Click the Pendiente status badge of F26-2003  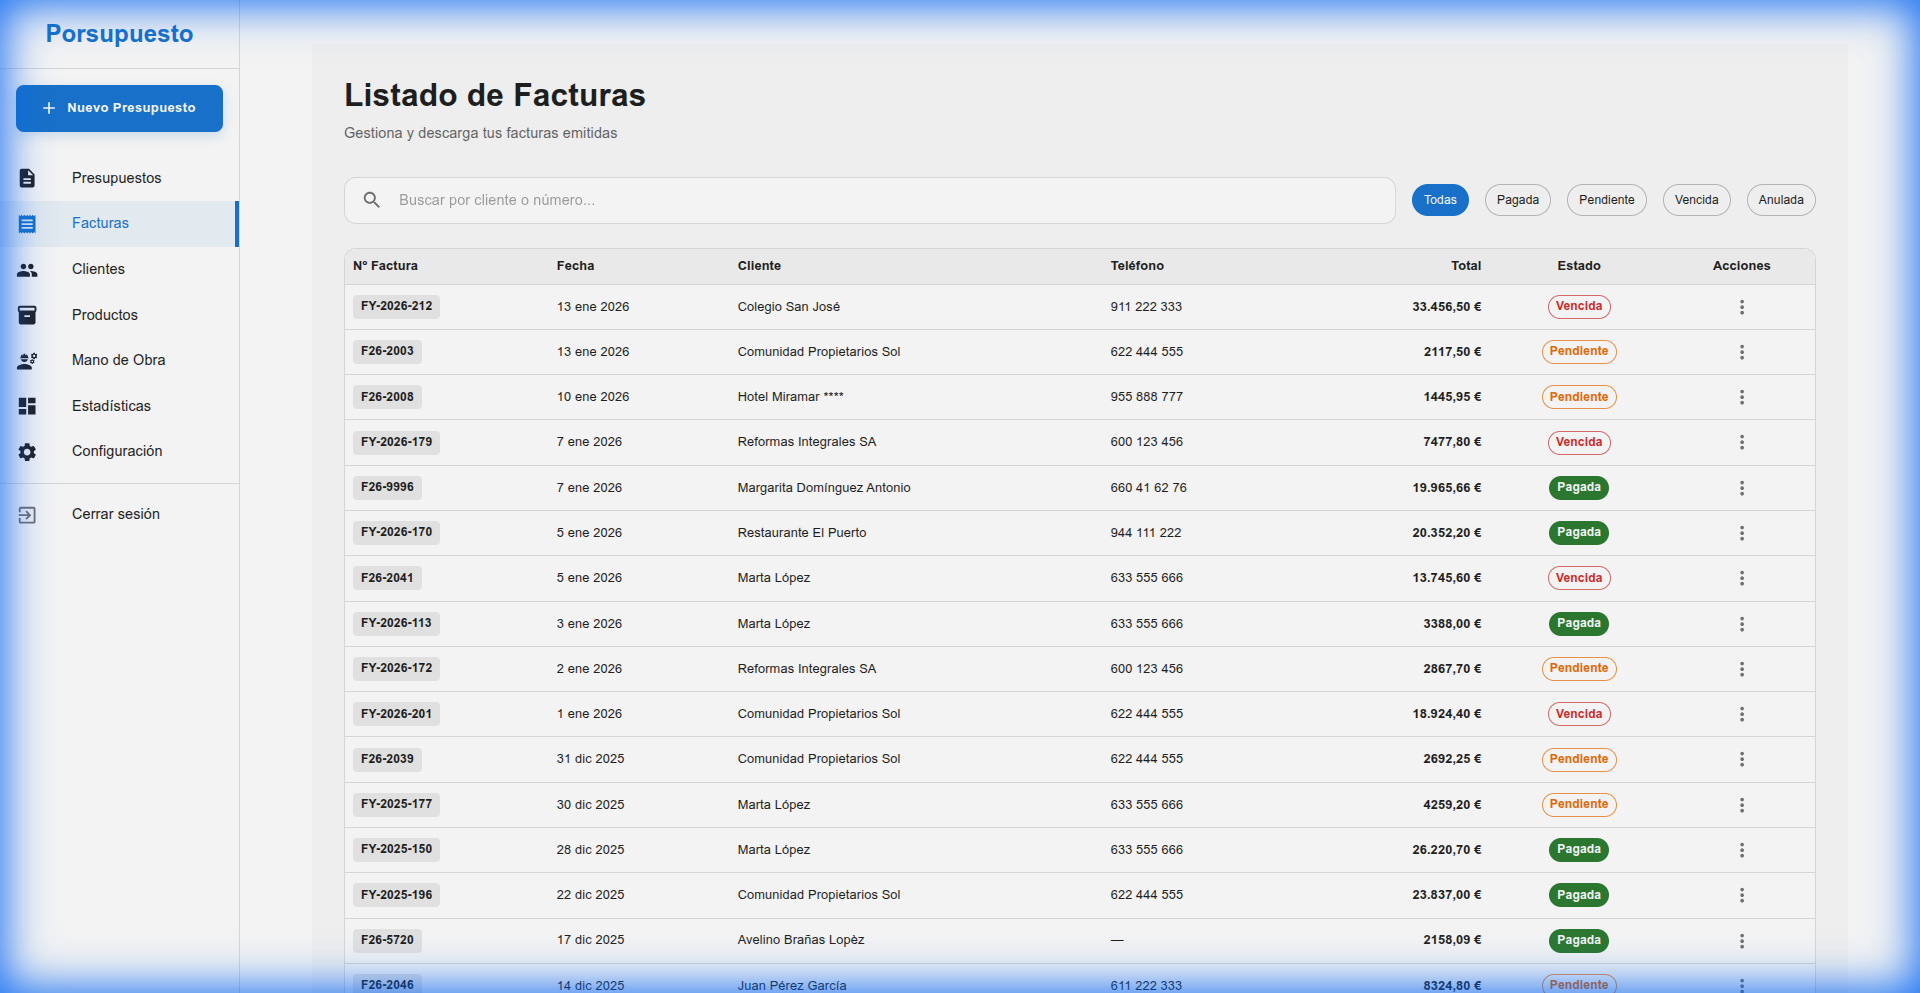point(1578,352)
